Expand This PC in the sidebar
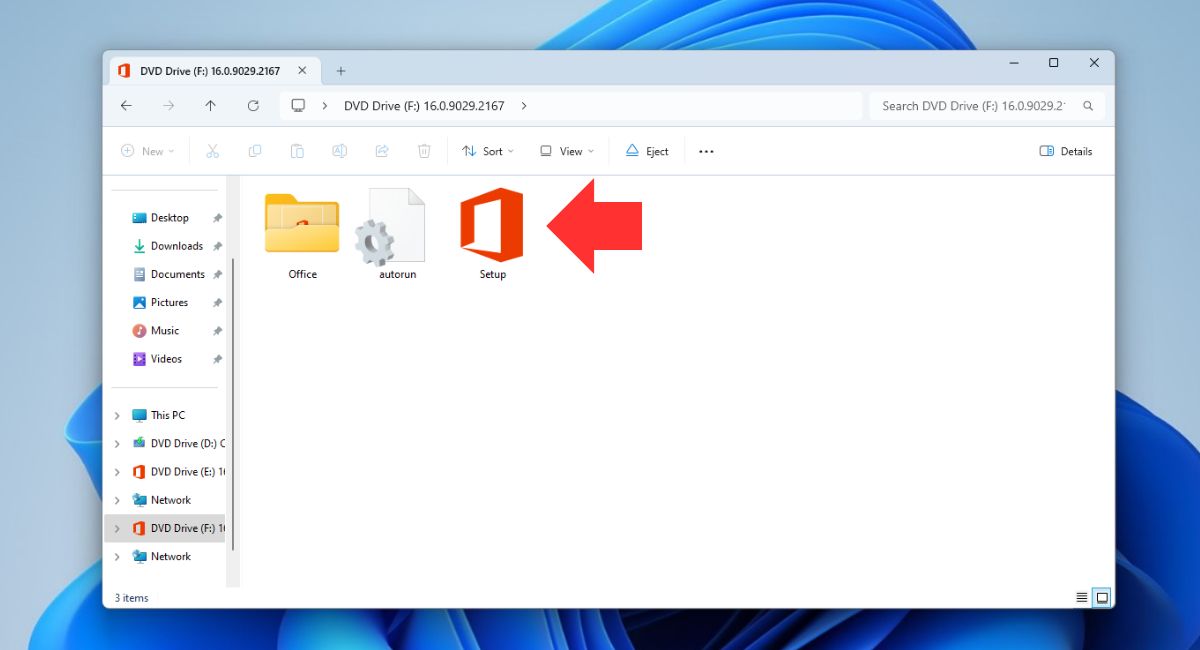Screen dimensions: 1200x650 point(117,414)
